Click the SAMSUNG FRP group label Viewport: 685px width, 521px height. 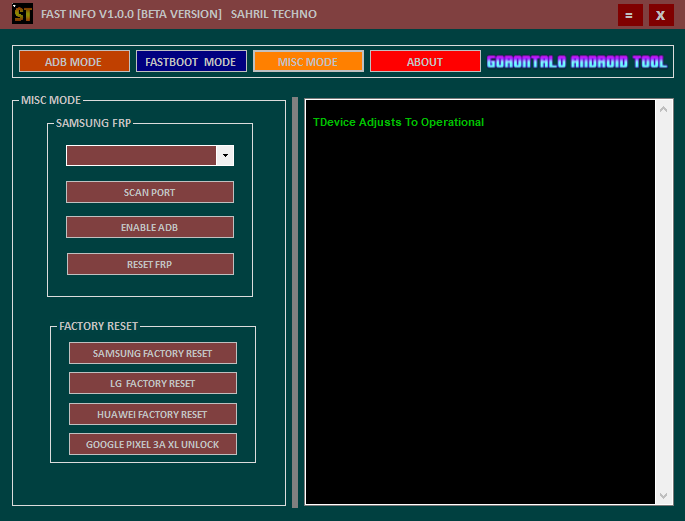pyautogui.click(x=93, y=123)
